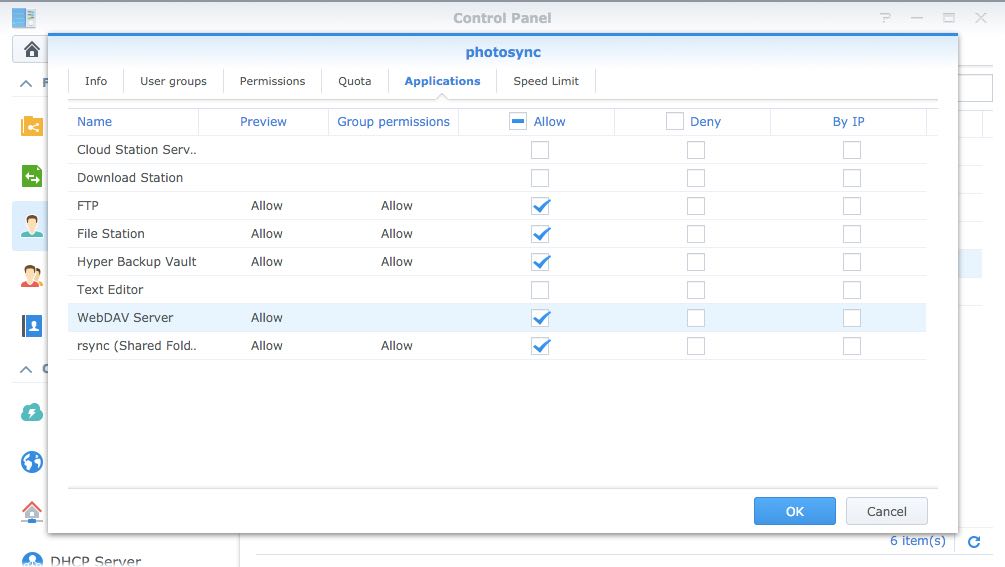Sort by the Name column header
The image size is (1005, 567).
pyautogui.click(x=94, y=122)
